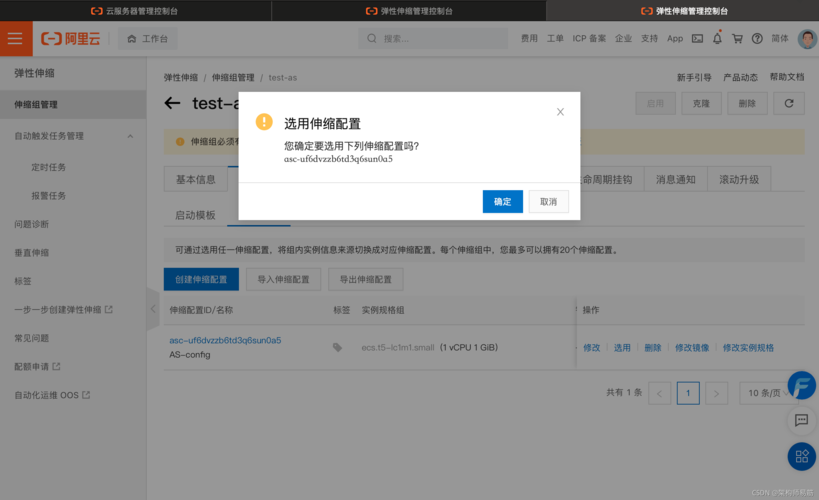Collapse the 自动触发任务管理 section
The width and height of the screenshot is (819, 500).
click(x=130, y=136)
